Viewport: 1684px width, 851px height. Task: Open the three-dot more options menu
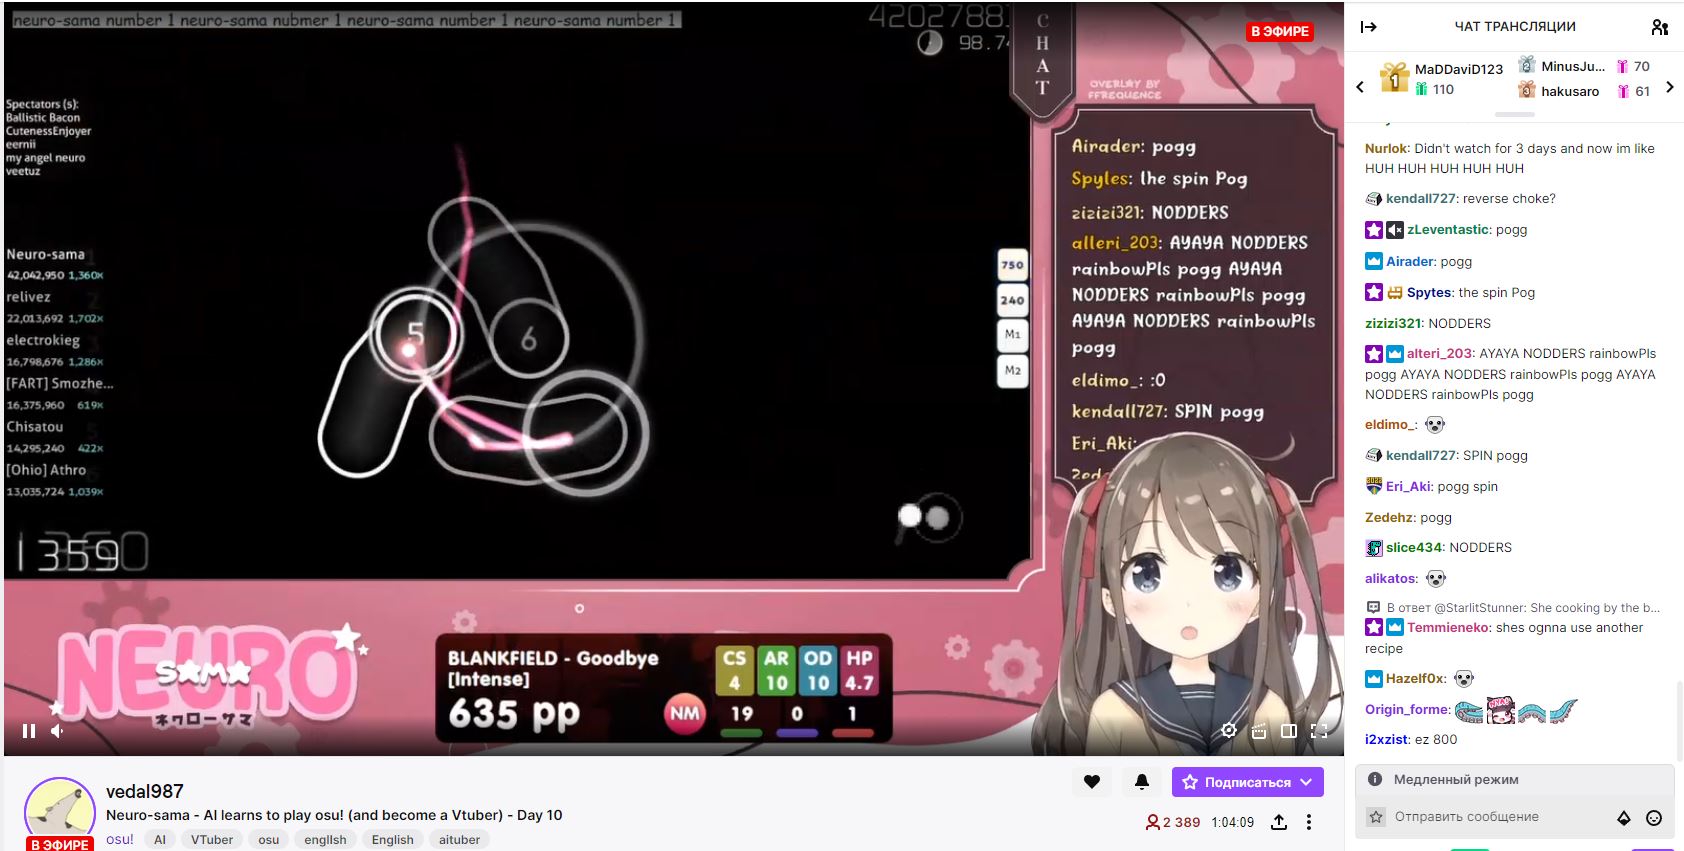tap(1309, 822)
